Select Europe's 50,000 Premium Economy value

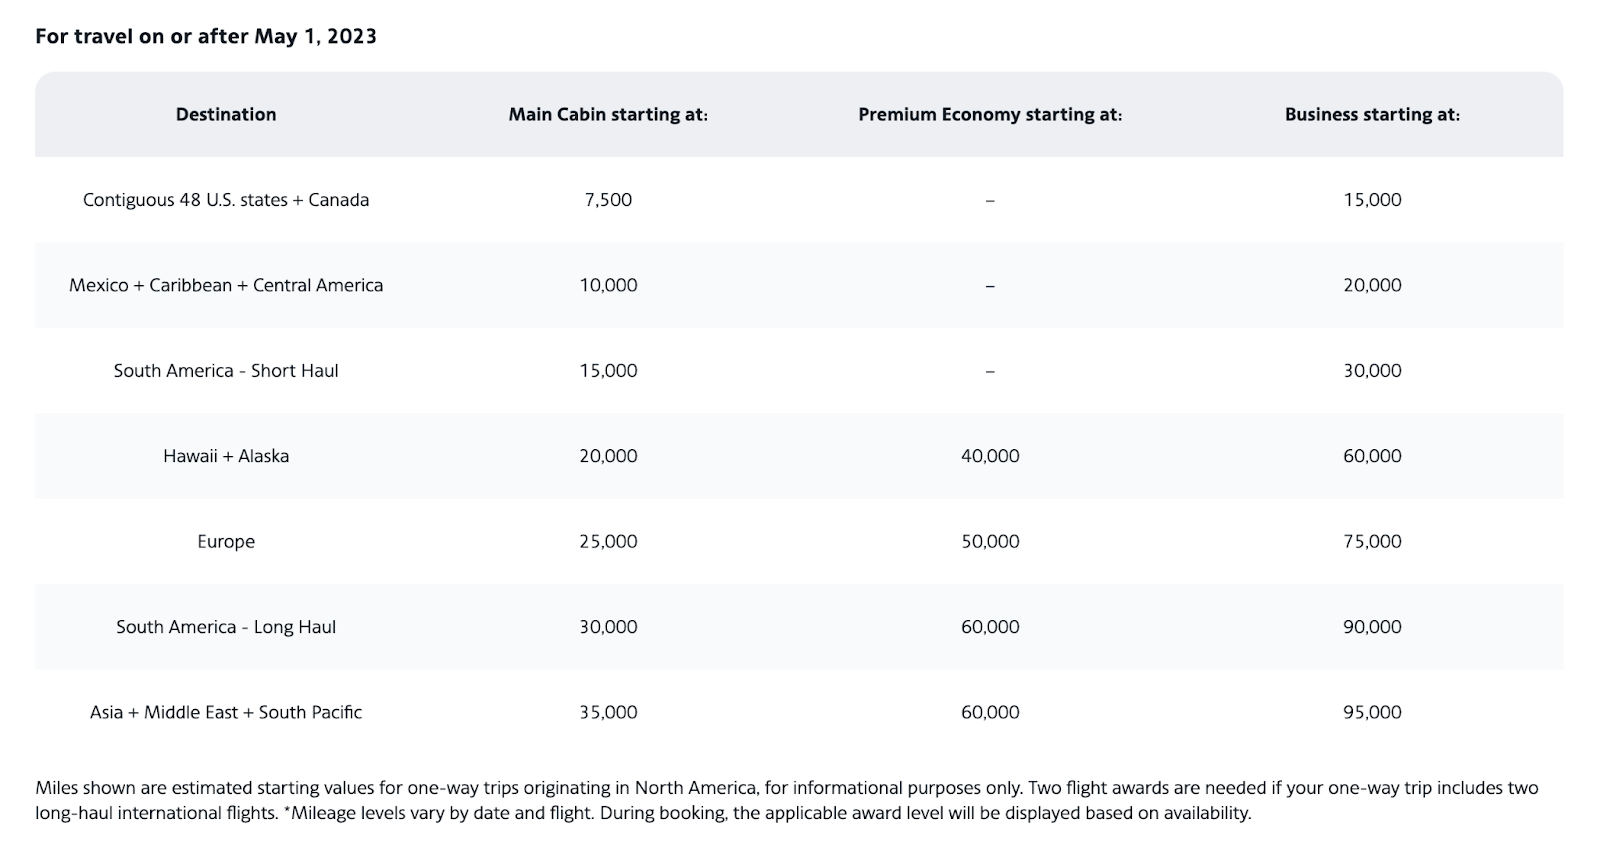[x=990, y=542]
